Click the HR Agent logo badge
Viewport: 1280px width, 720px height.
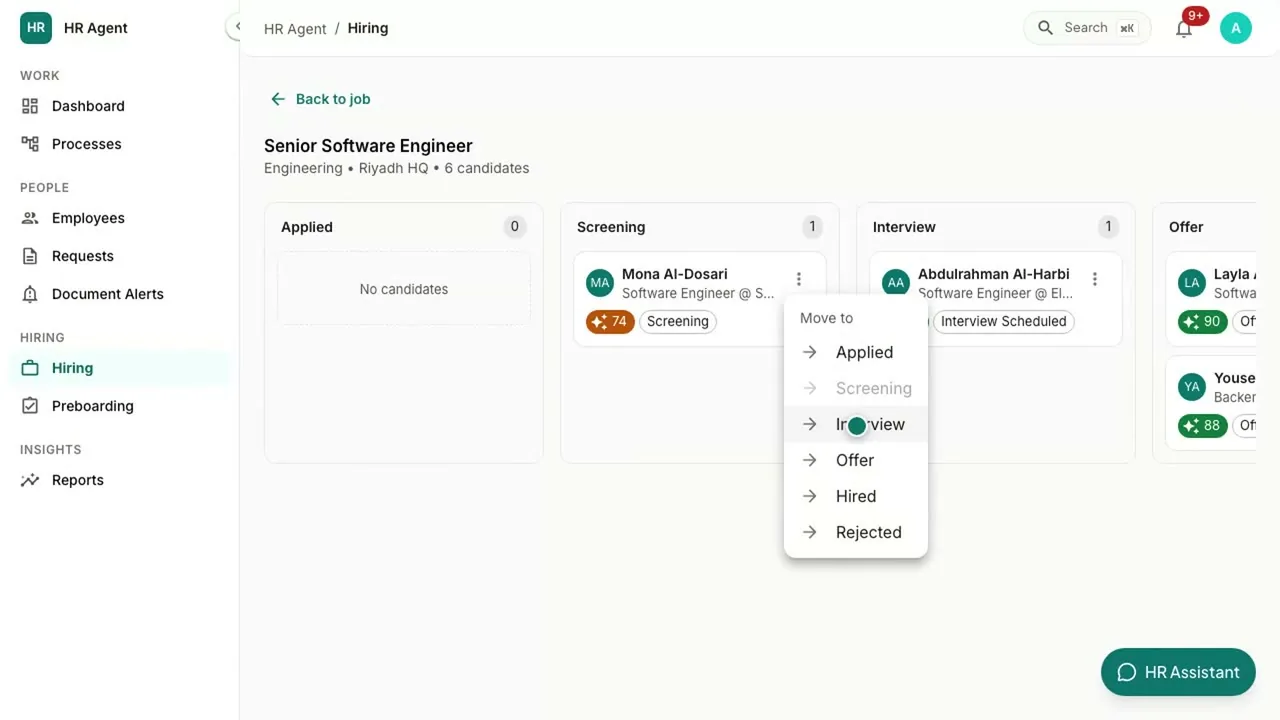point(36,28)
